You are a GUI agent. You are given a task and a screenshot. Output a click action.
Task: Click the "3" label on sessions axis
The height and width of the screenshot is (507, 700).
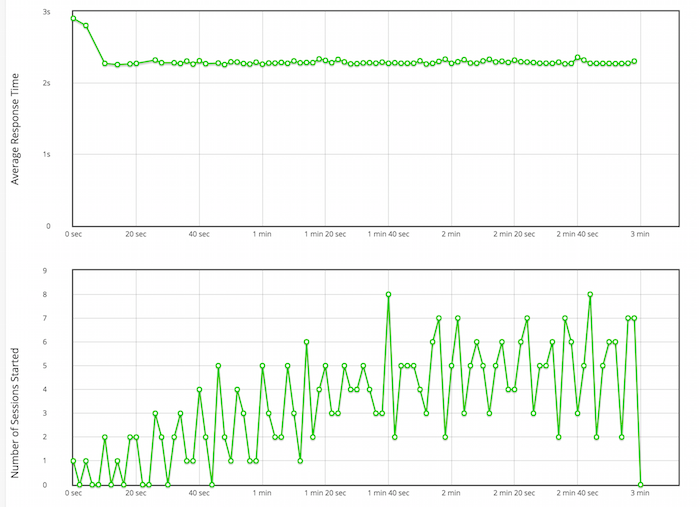(x=45, y=413)
